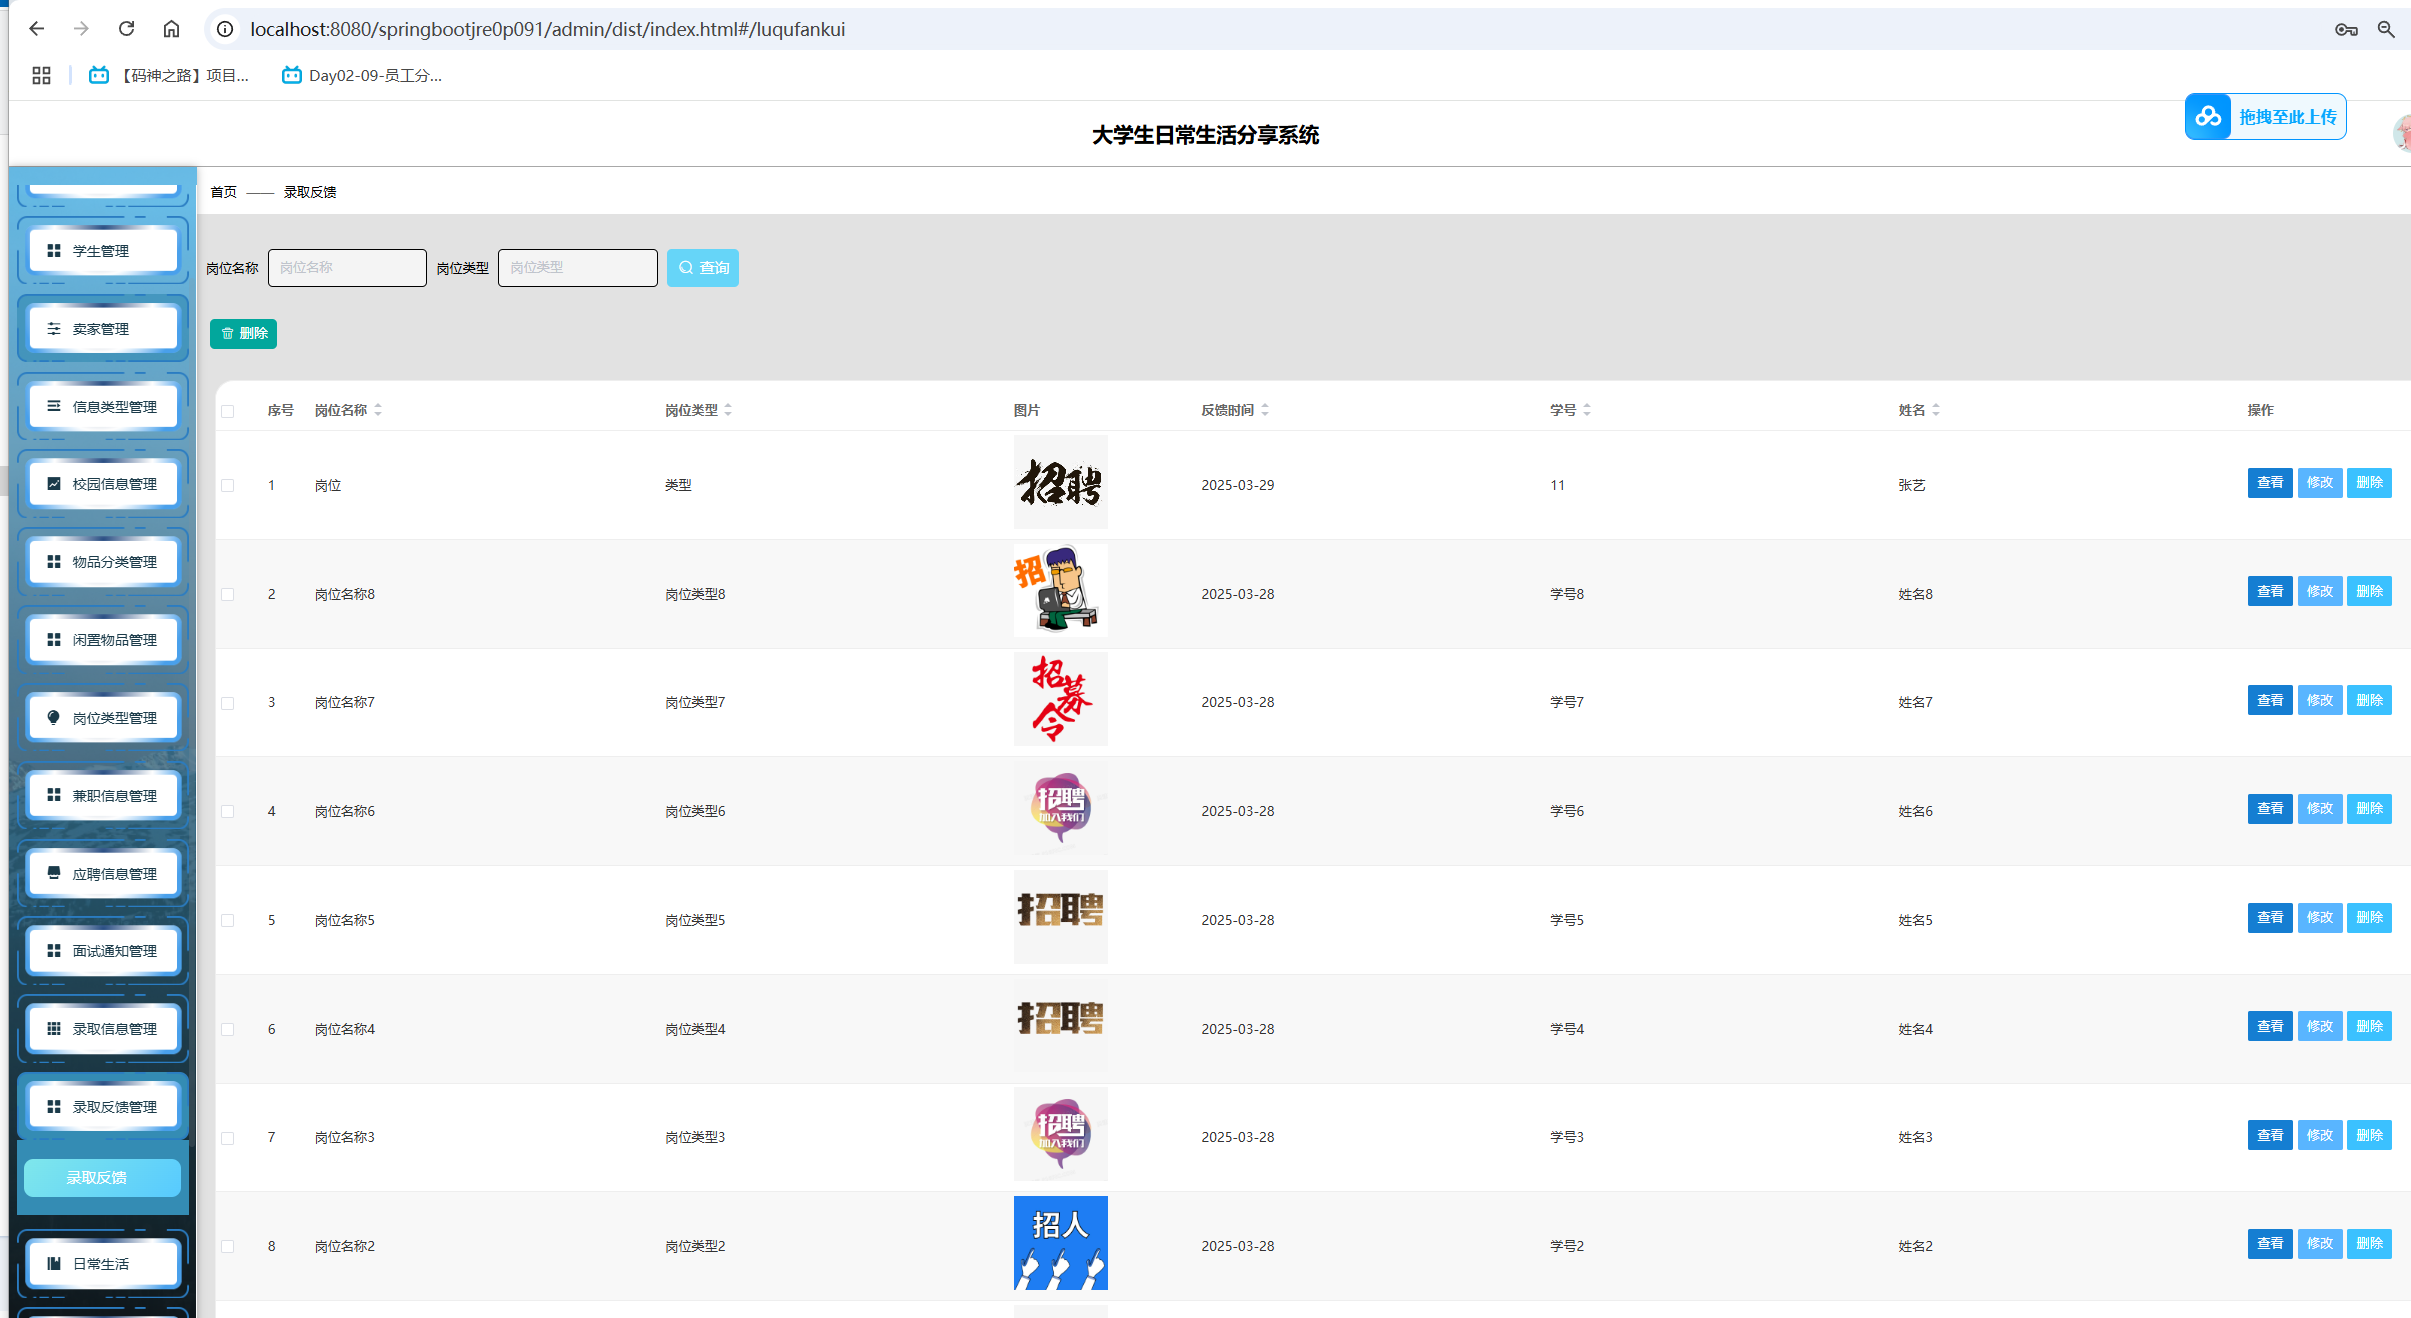Click the trash icon on 删除 button

[x=228, y=334]
